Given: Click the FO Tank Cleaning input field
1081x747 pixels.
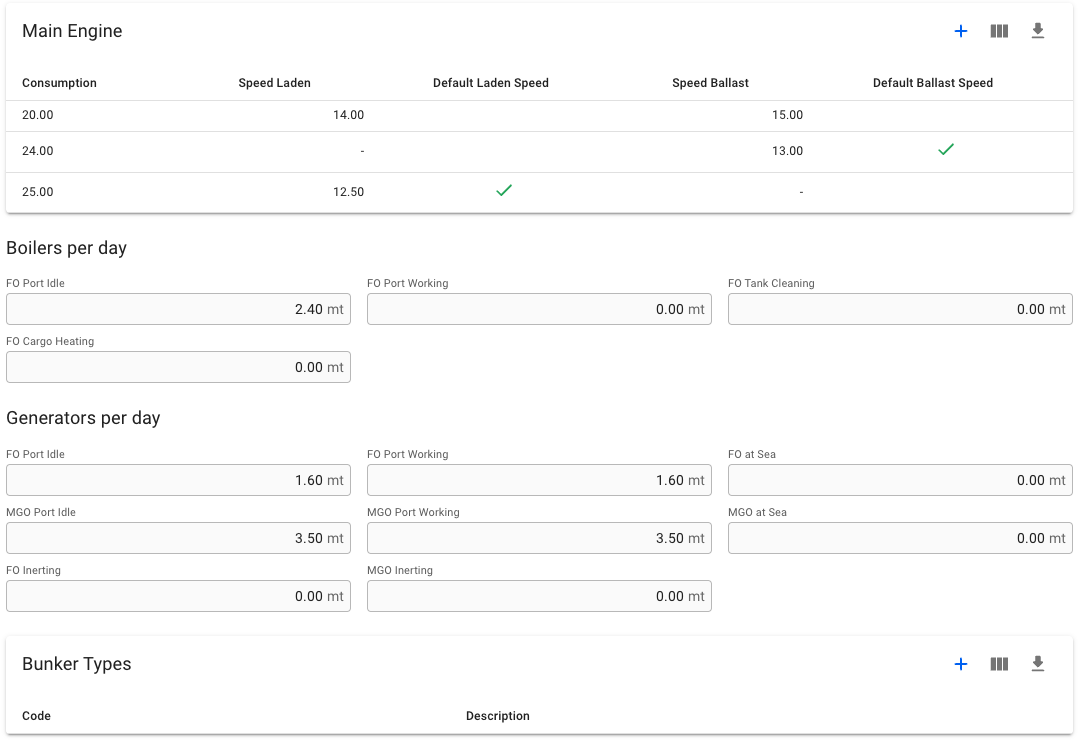Looking at the screenshot, I should pyautogui.click(x=899, y=309).
